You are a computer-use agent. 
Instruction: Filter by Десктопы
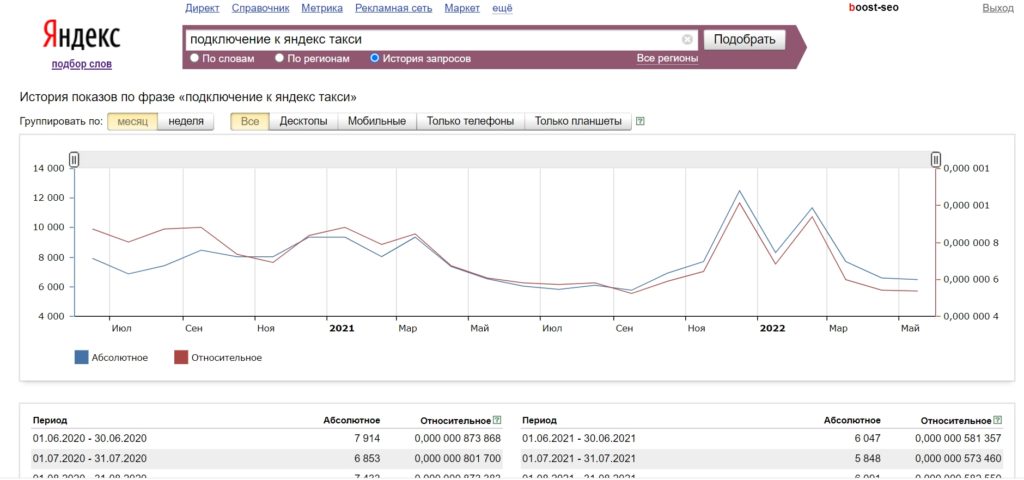tap(304, 121)
